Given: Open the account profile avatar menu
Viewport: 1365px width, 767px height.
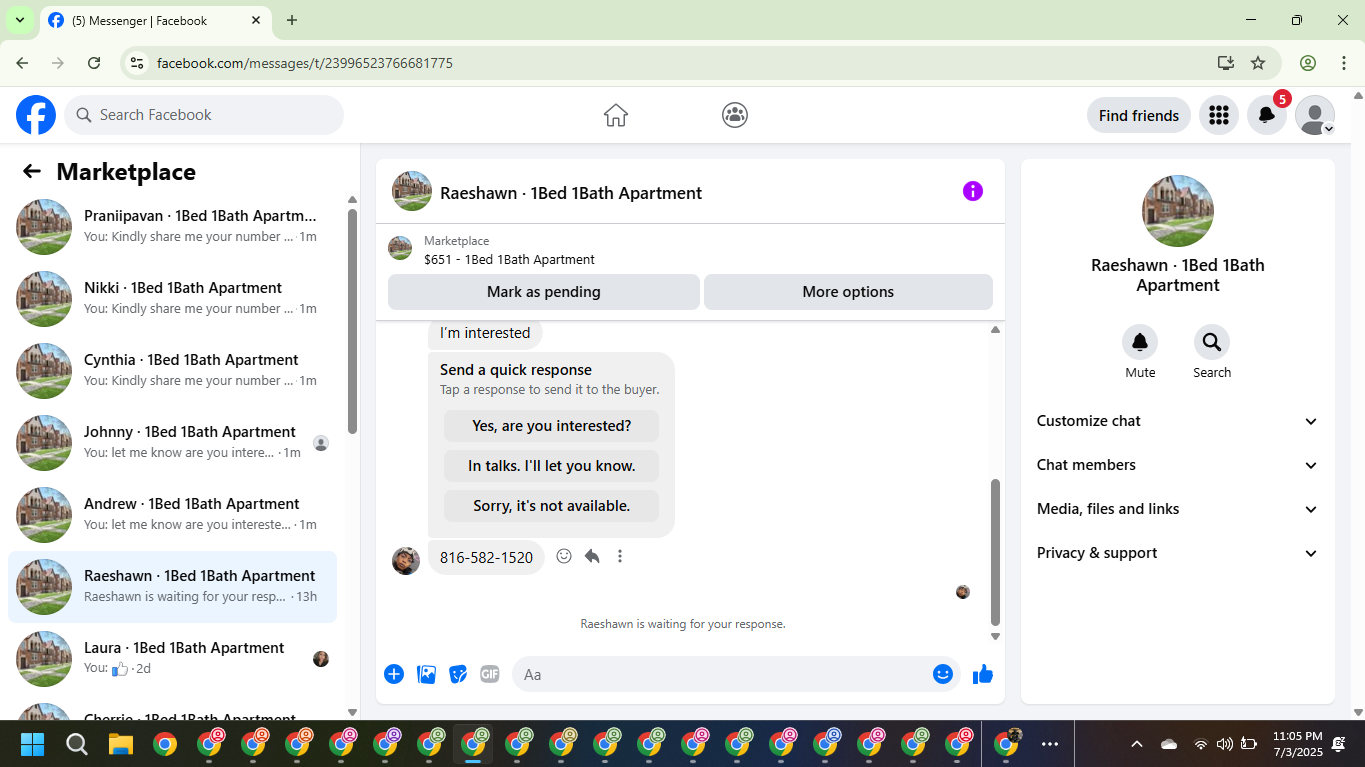Looking at the screenshot, I should coord(1315,115).
